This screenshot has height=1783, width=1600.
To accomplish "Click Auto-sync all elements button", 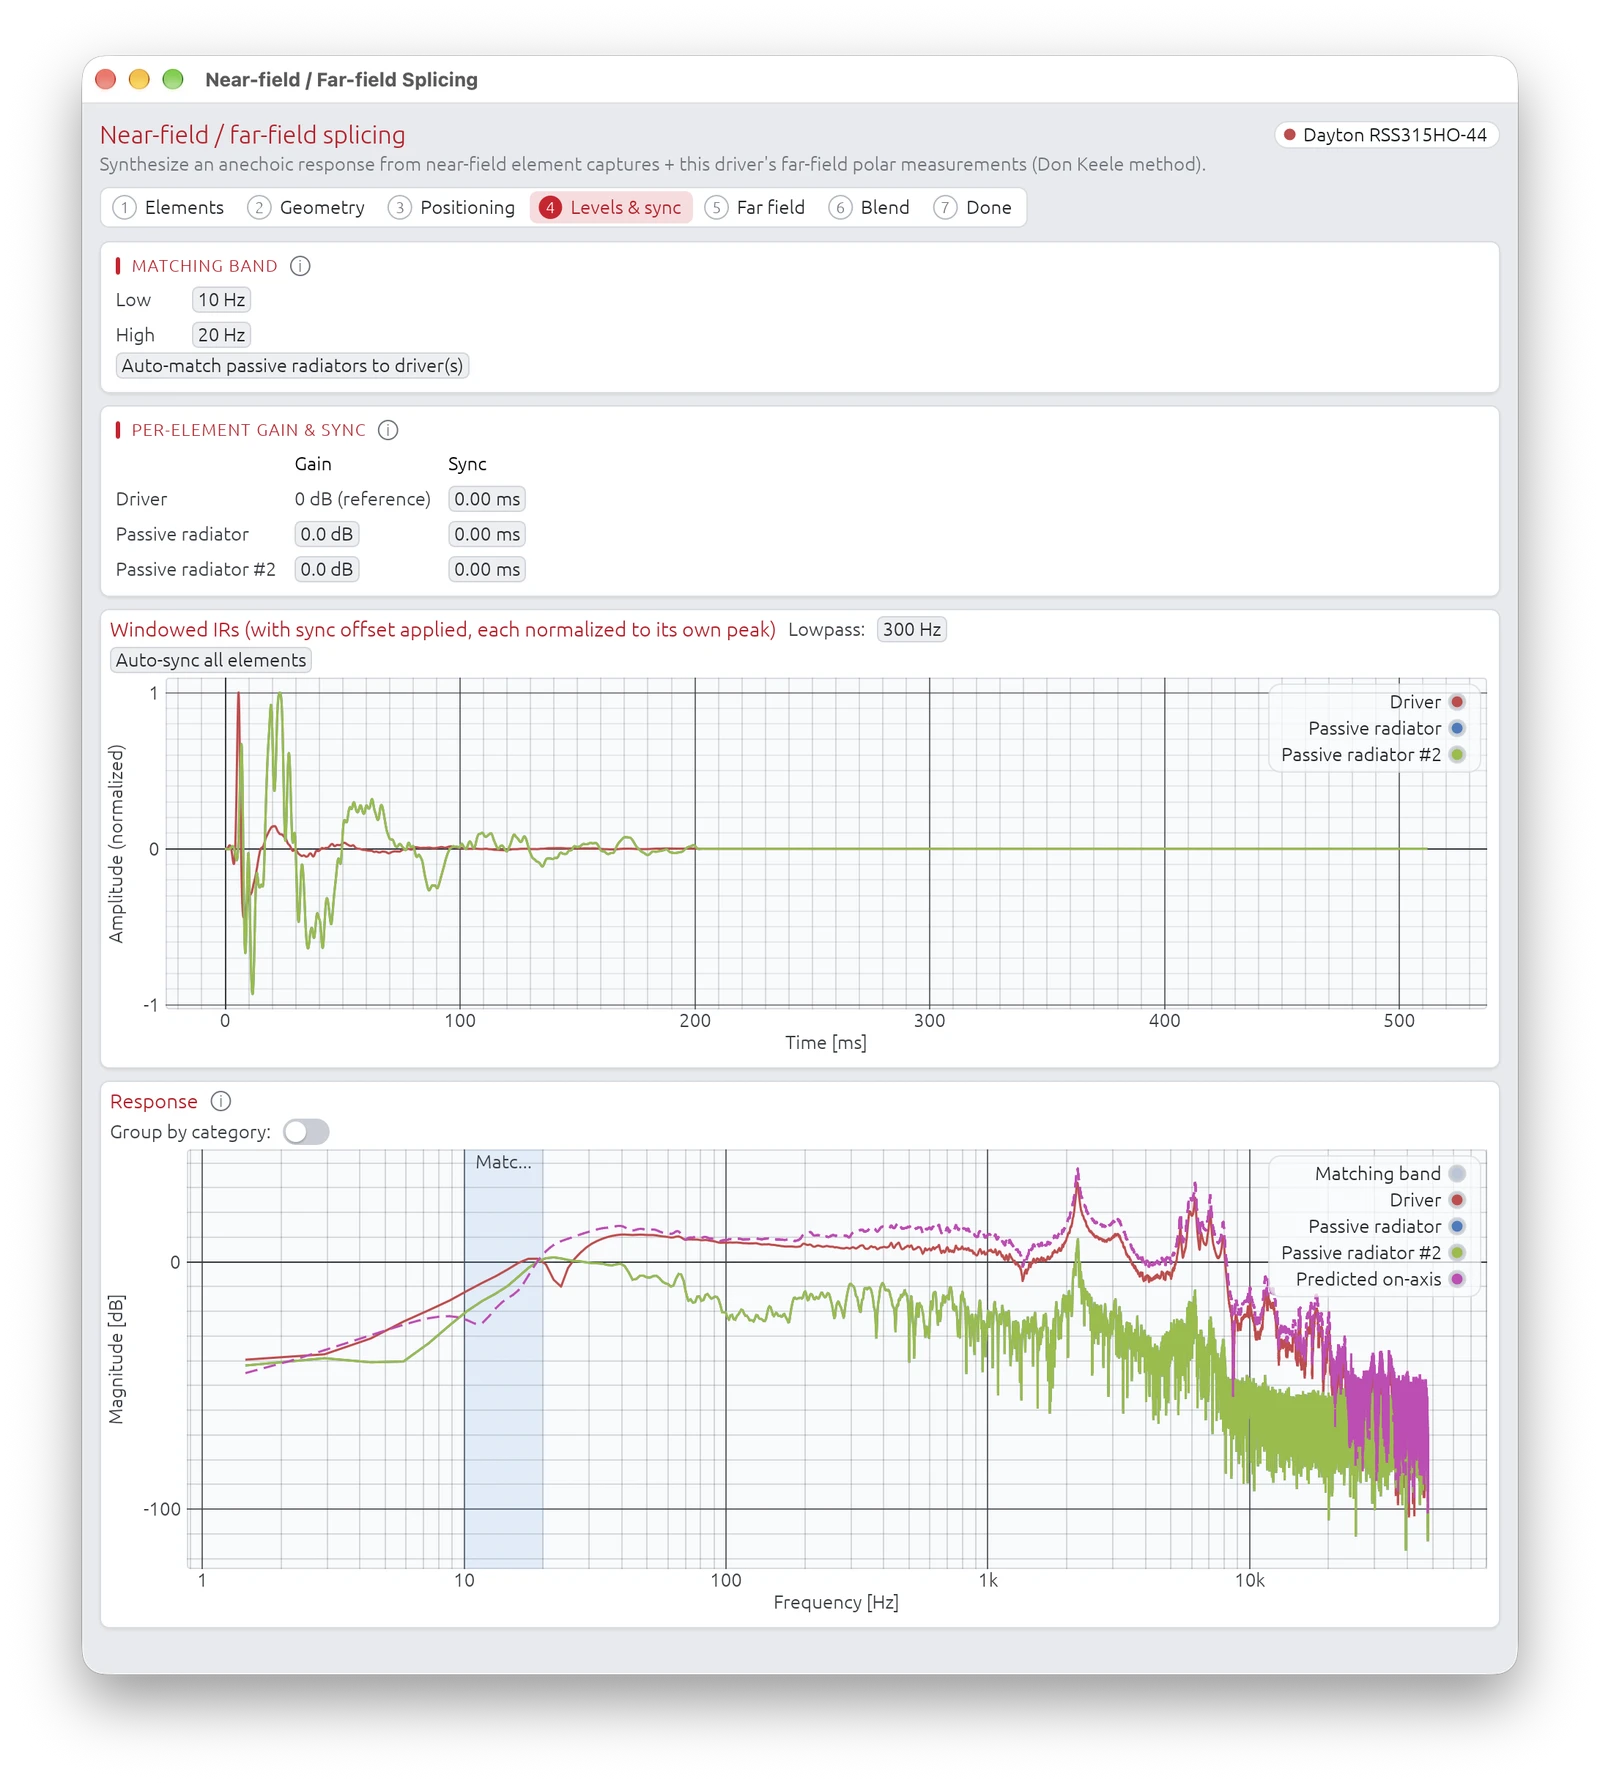I will [x=211, y=660].
